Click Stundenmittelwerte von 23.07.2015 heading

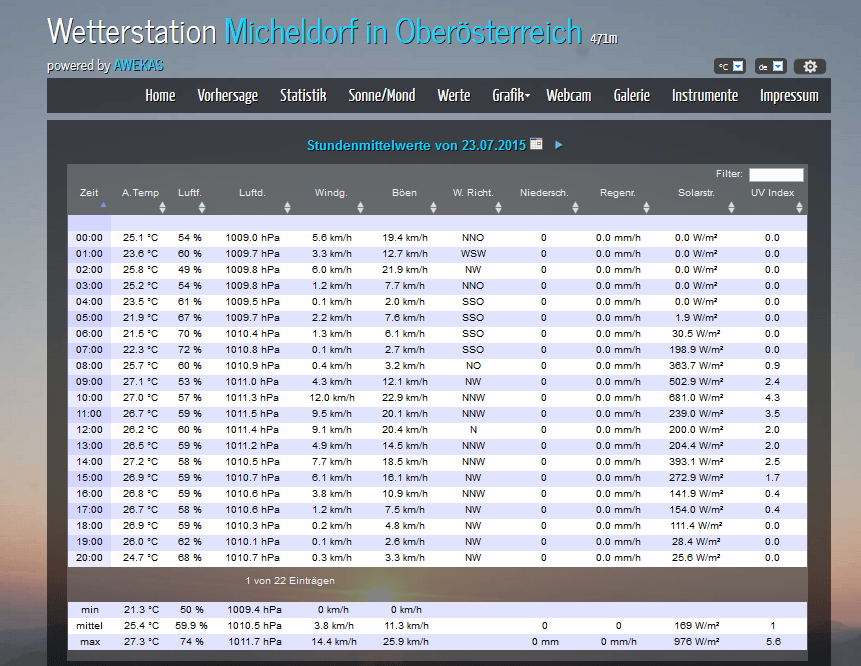[416, 145]
